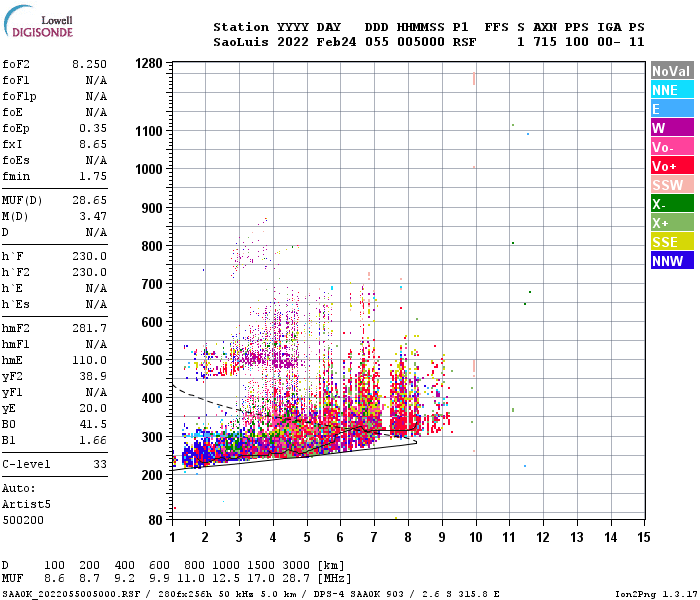This screenshot has width=700, height=600.
Task: Click the 12 MHz frequency axis label
Action: coord(543,537)
